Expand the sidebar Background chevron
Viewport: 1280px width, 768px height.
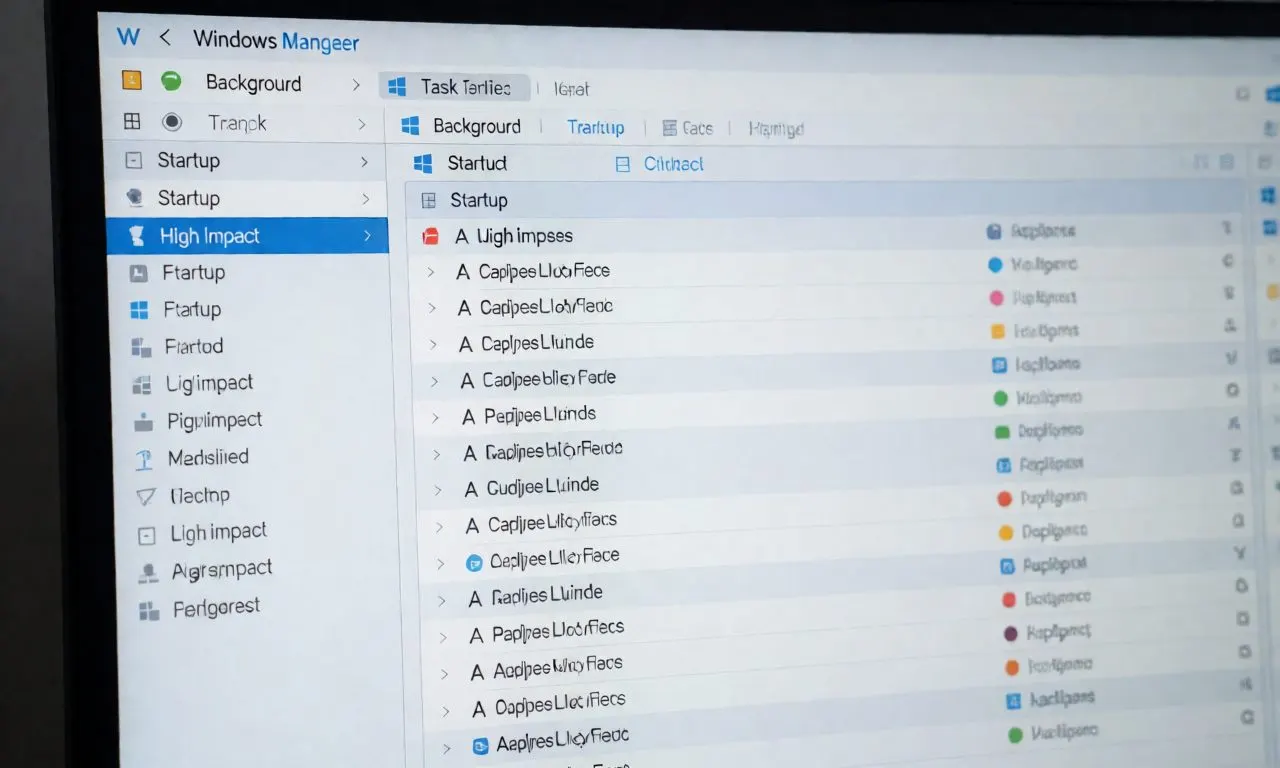tap(356, 85)
